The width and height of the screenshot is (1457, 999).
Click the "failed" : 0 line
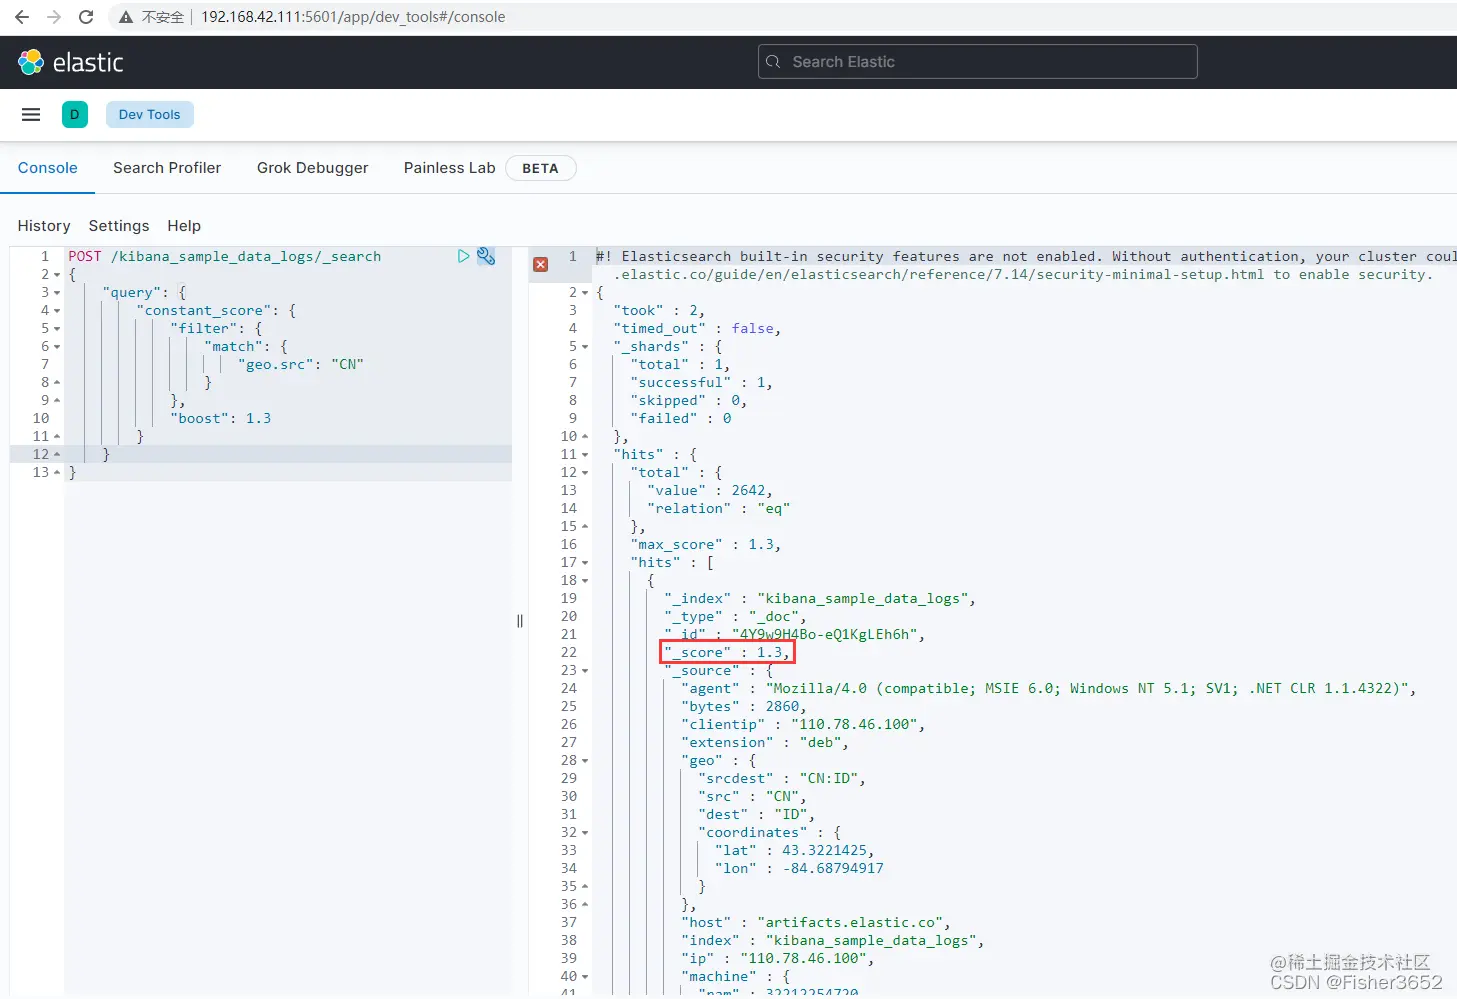click(x=681, y=418)
